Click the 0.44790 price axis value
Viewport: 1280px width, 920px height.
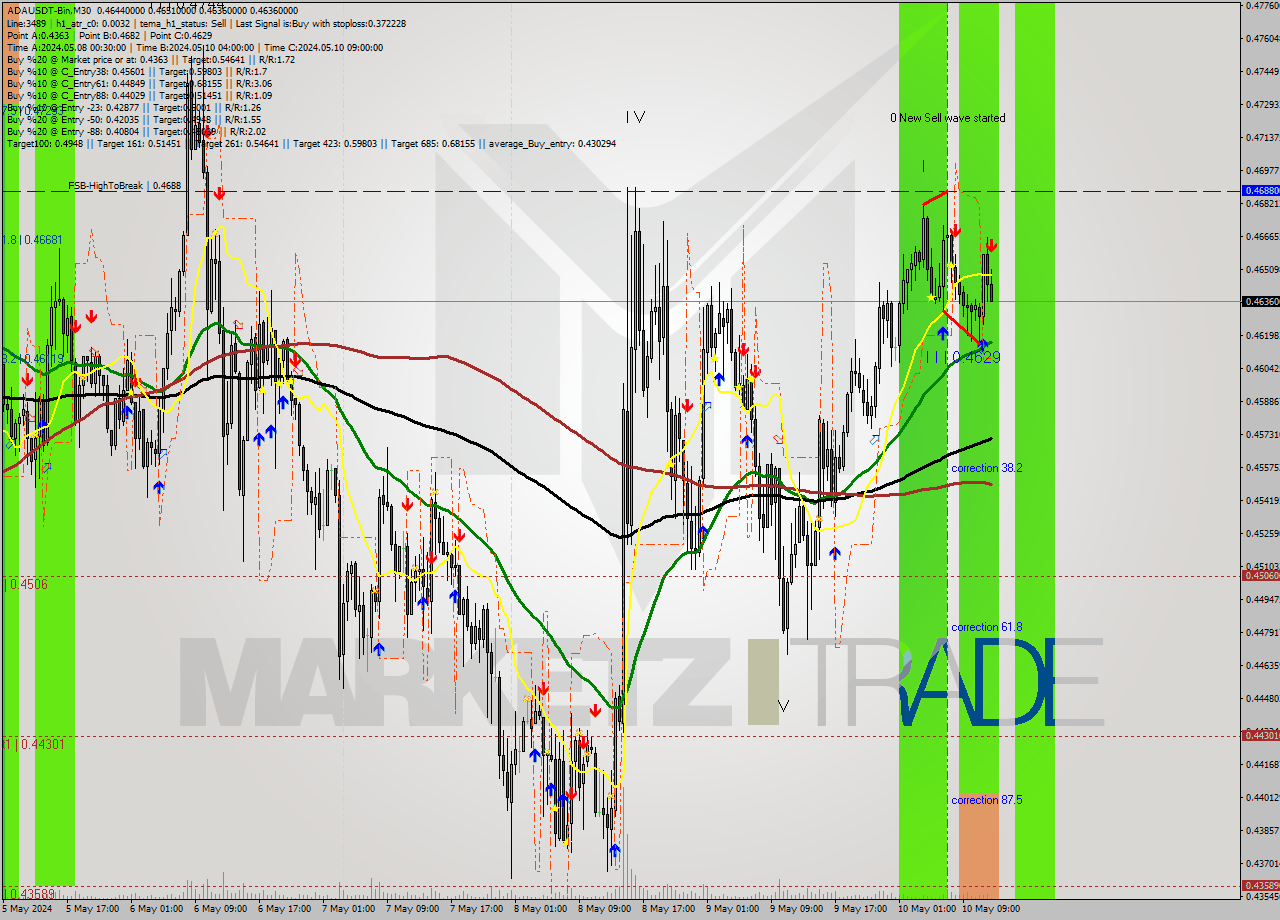click(x=1262, y=632)
